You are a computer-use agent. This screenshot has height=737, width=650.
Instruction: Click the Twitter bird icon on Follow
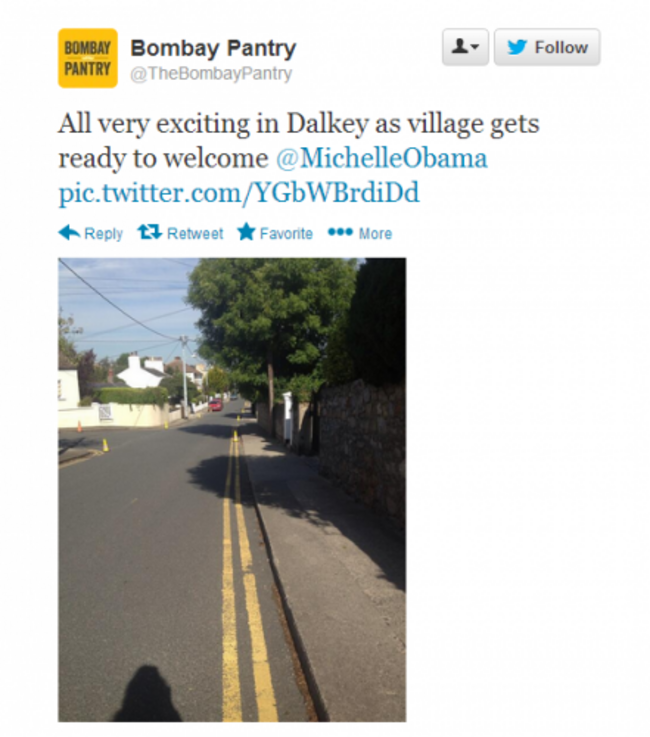tap(517, 47)
